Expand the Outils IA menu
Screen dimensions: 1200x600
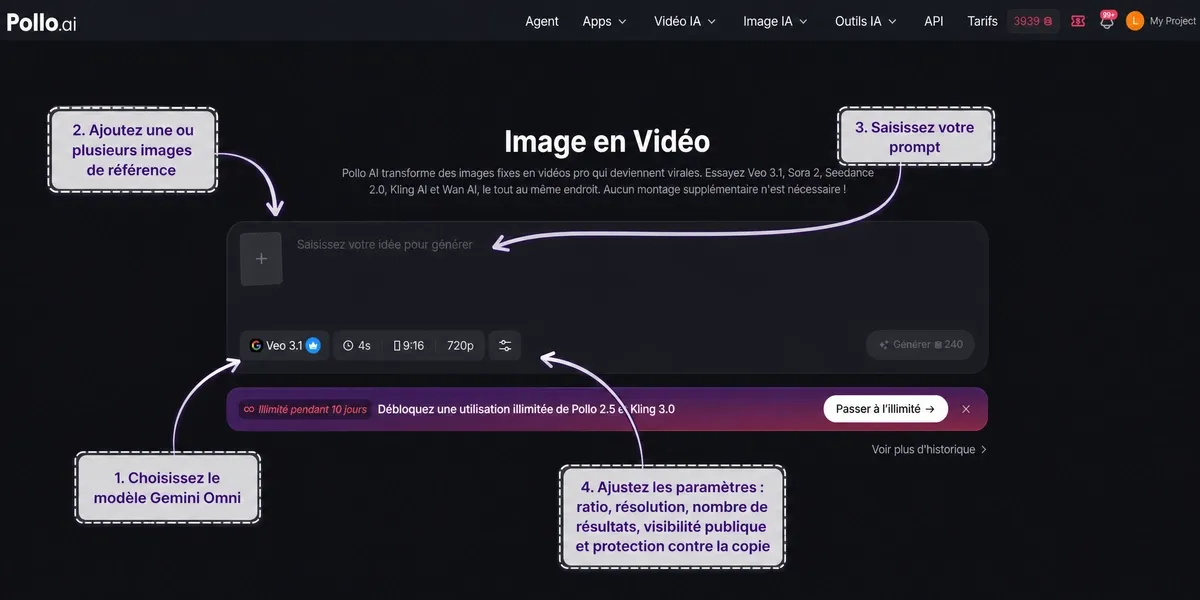pos(866,21)
